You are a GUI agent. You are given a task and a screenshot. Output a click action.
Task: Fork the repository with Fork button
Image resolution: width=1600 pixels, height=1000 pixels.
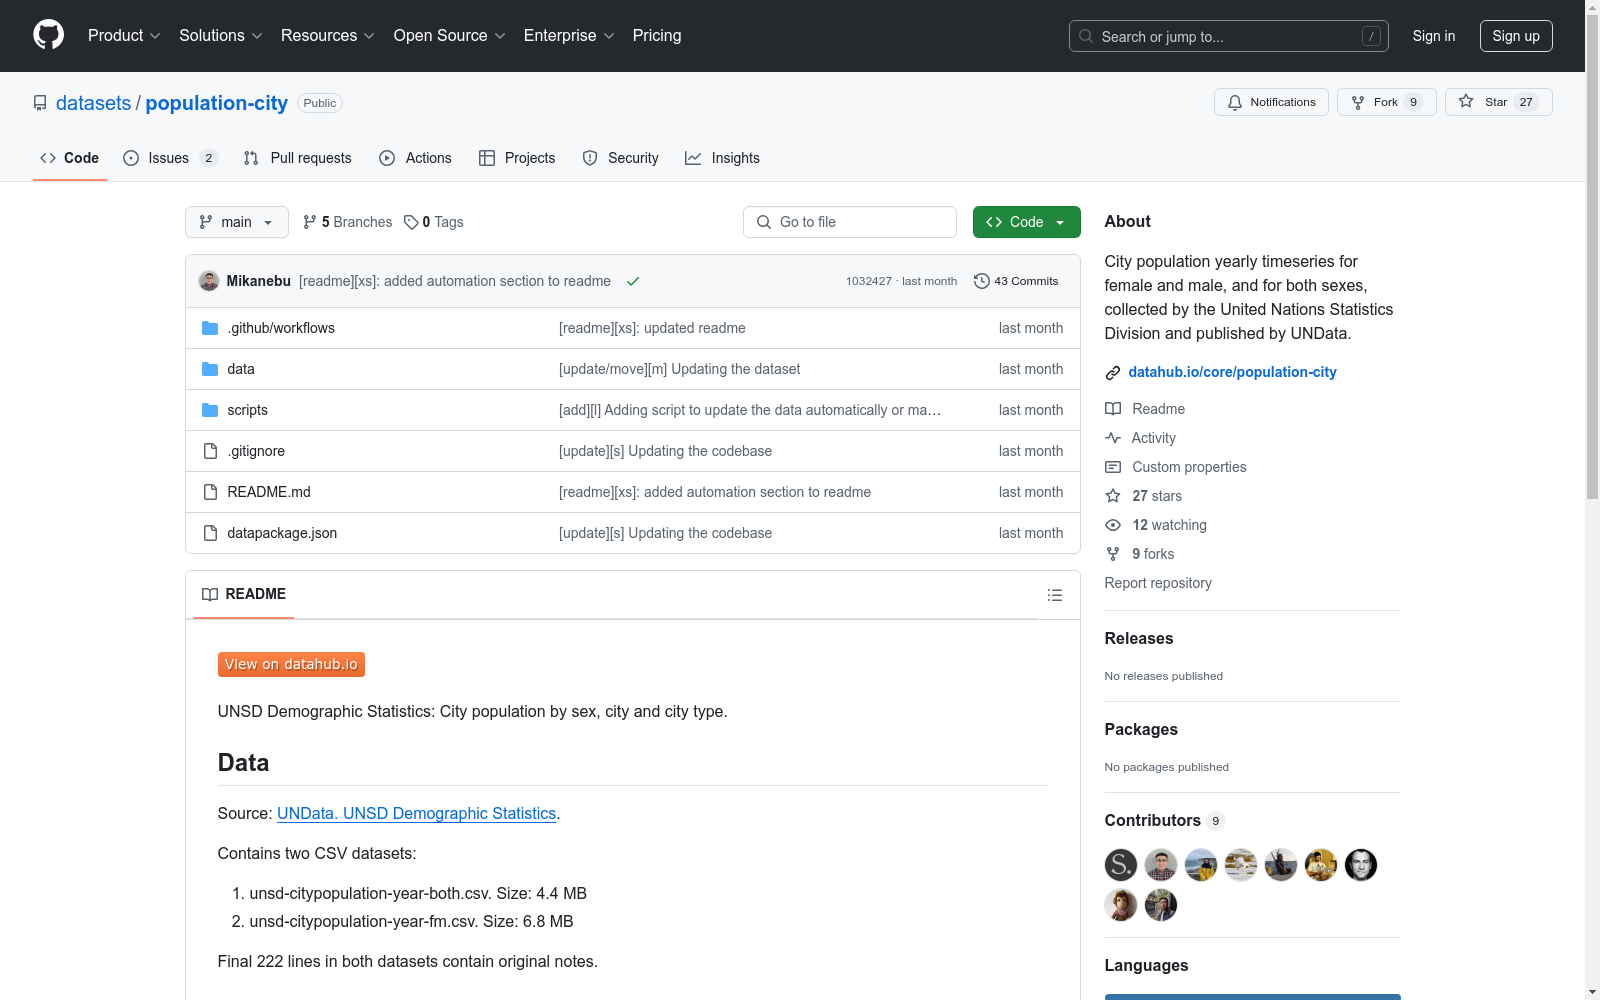[x=1386, y=102]
